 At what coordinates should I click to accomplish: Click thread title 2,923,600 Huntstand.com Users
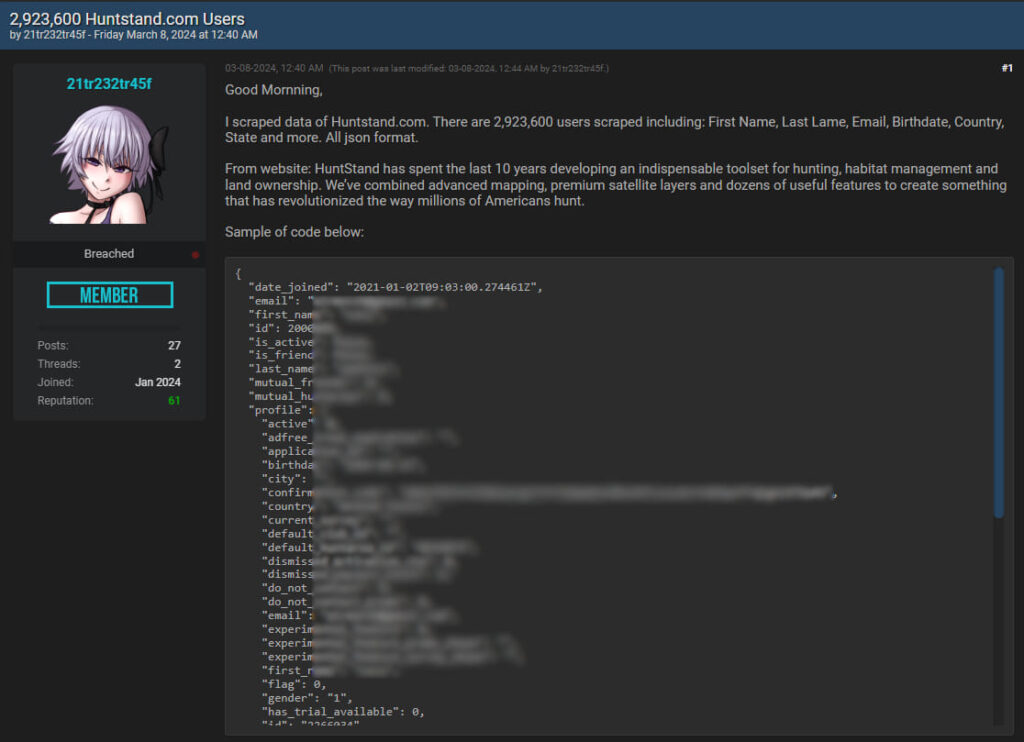127,19
